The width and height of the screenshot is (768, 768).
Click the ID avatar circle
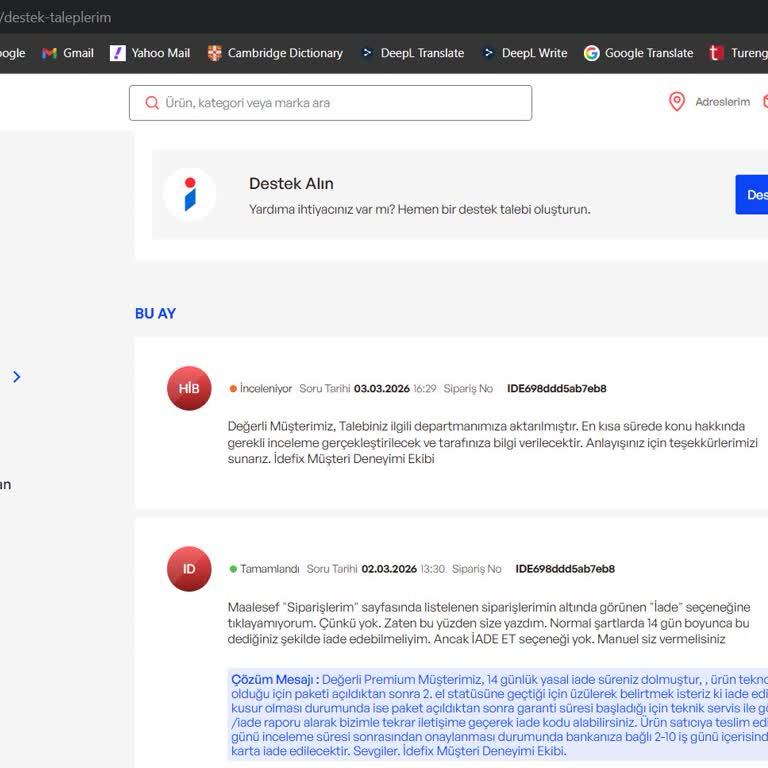[x=189, y=569]
